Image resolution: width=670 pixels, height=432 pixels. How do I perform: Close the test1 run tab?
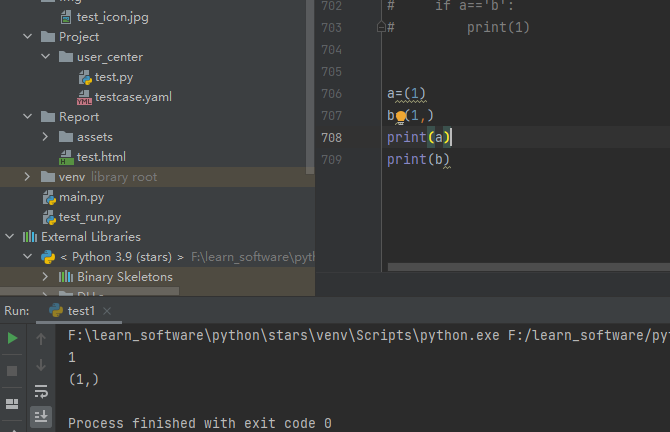(x=107, y=311)
